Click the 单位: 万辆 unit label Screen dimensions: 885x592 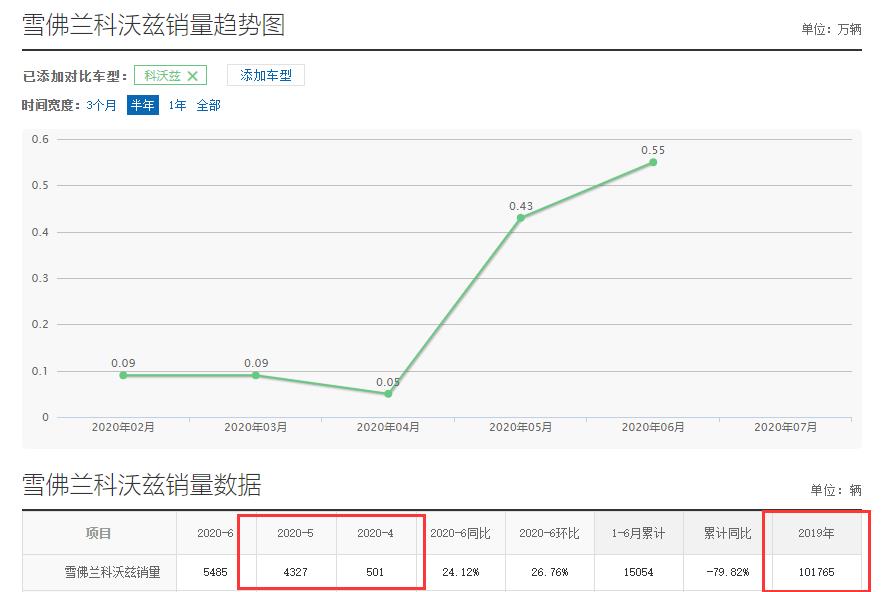tap(831, 29)
